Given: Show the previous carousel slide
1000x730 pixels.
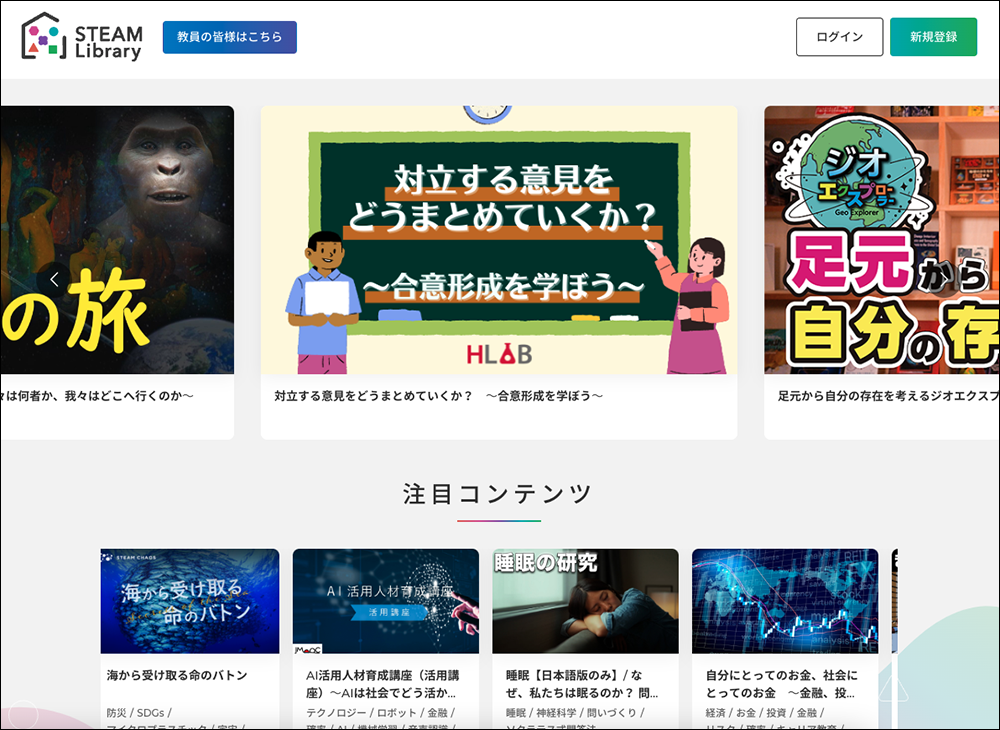Looking at the screenshot, I should 54,279.
